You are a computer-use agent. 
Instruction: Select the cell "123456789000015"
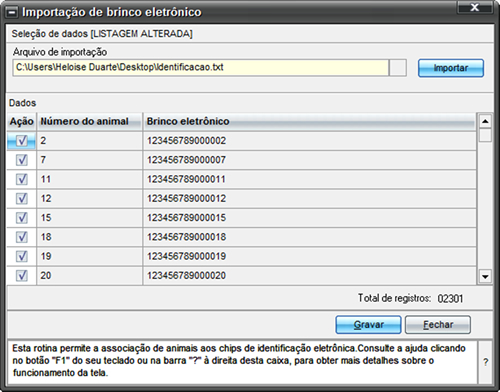[x=310, y=218]
